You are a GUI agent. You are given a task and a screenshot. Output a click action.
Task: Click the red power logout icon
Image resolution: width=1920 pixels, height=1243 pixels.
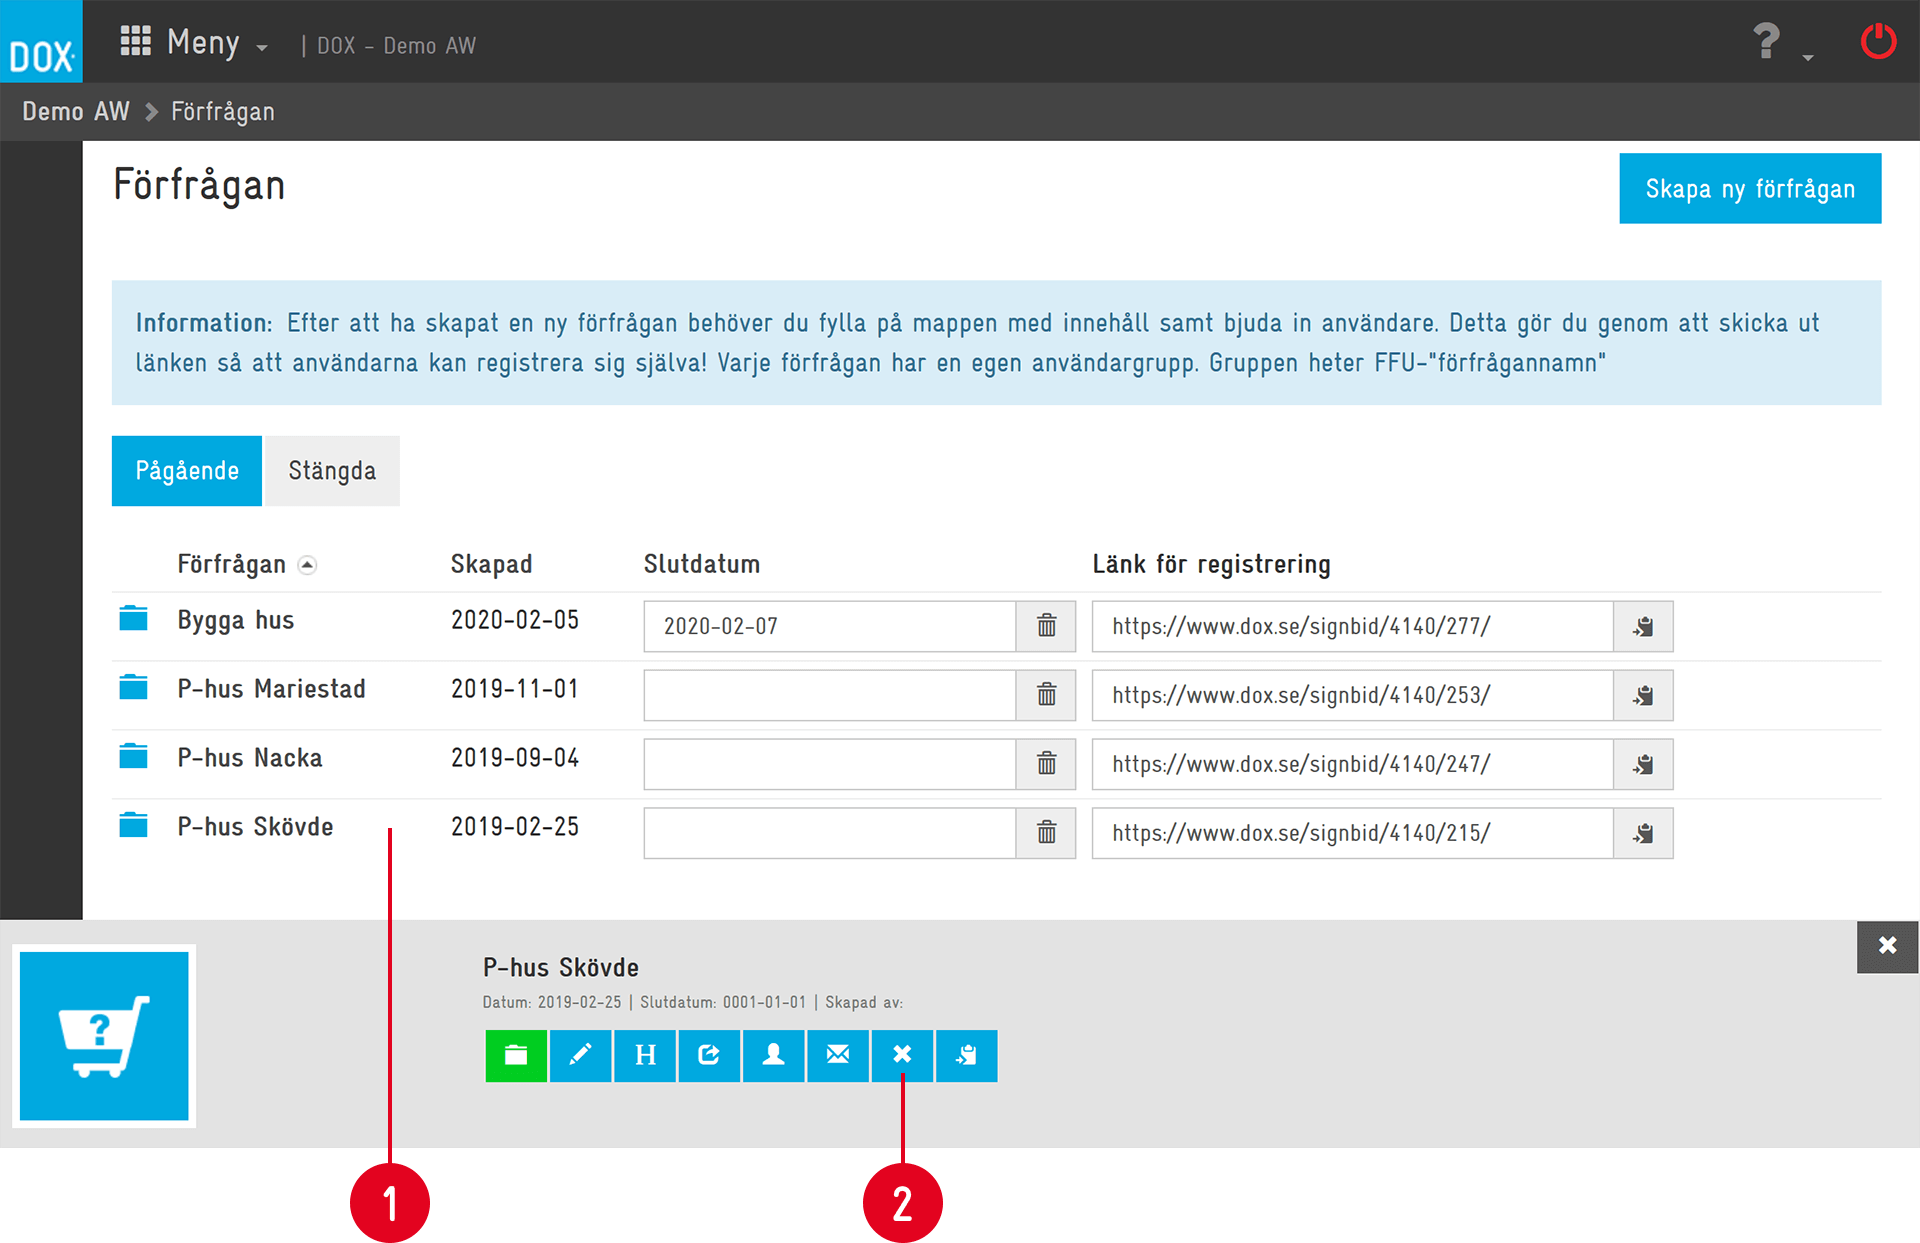tap(1878, 42)
